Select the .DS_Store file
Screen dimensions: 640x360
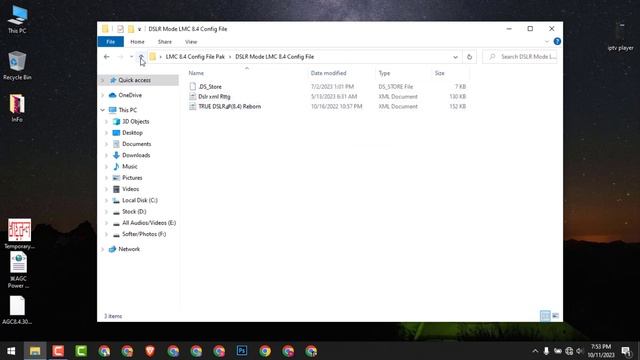210,87
